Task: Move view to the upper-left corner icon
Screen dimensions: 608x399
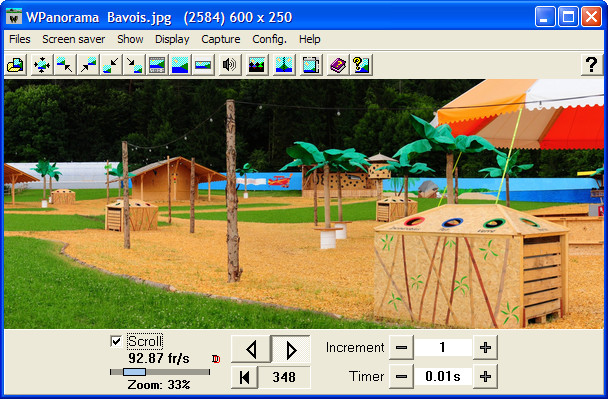Action: click(x=64, y=65)
